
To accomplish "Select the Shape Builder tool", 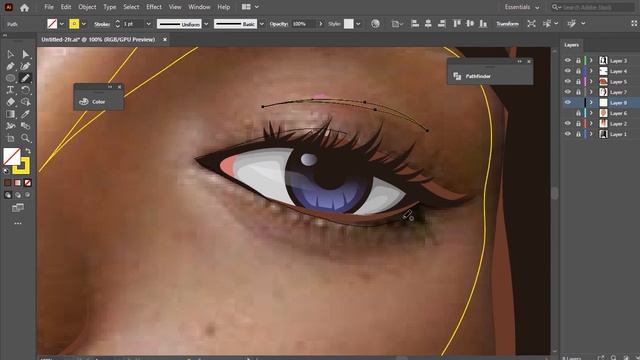I will coord(26,102).
